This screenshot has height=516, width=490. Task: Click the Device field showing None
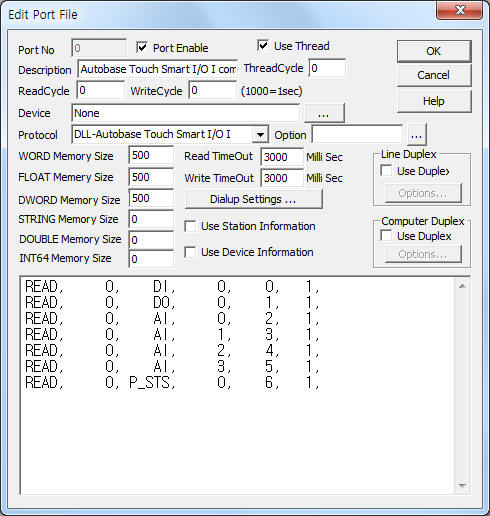click(185, 113)
